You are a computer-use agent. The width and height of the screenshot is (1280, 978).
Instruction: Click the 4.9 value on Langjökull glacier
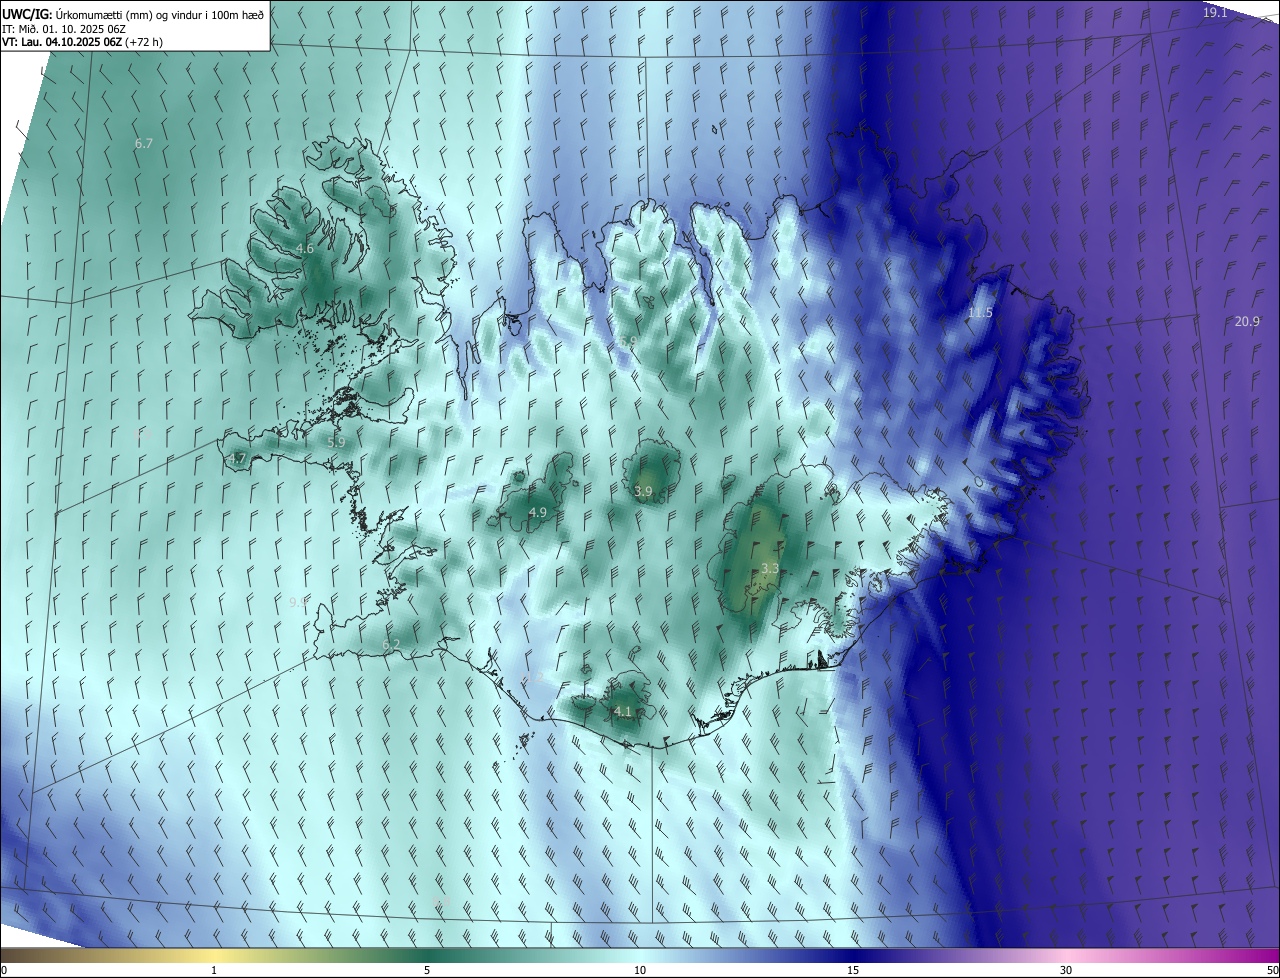pyautogui.click(x=538, y=512)
